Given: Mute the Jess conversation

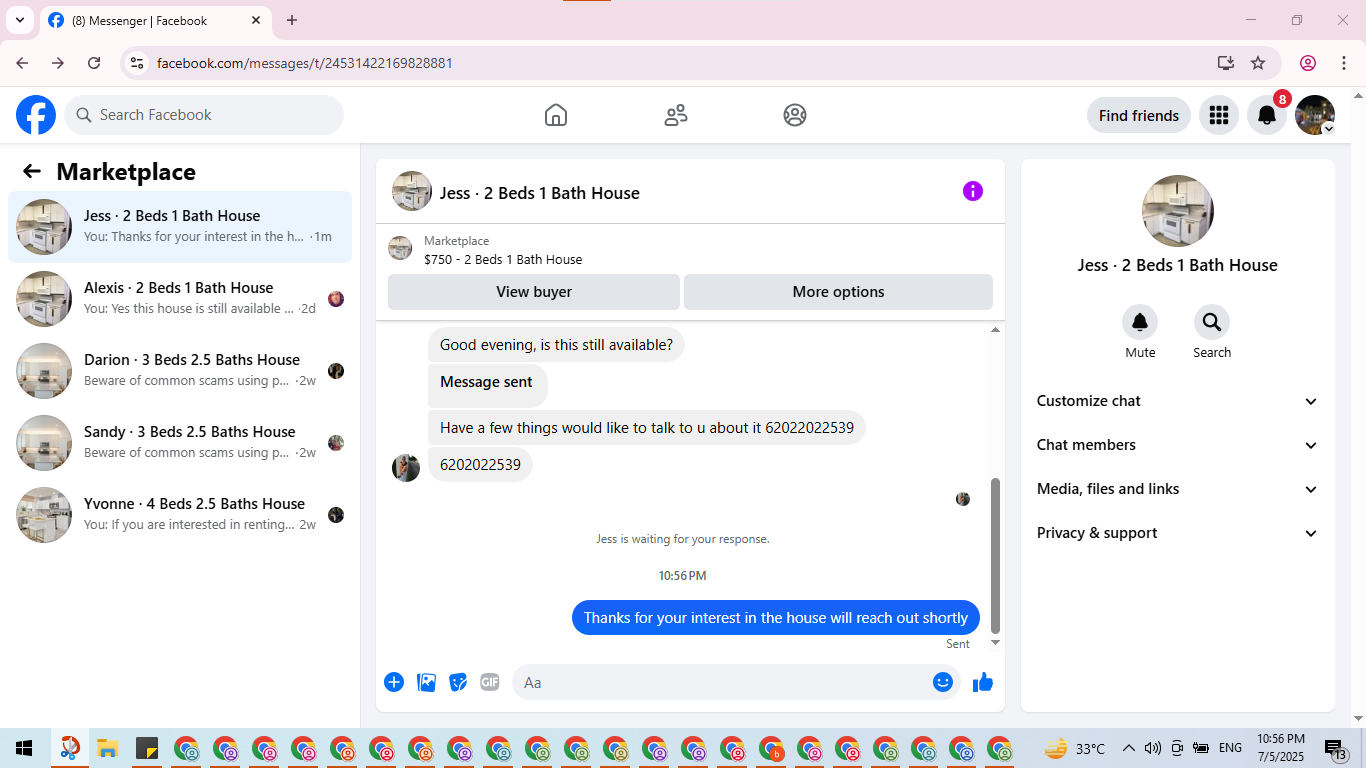Looking at the screenshot, I should tap(1140, 322).
